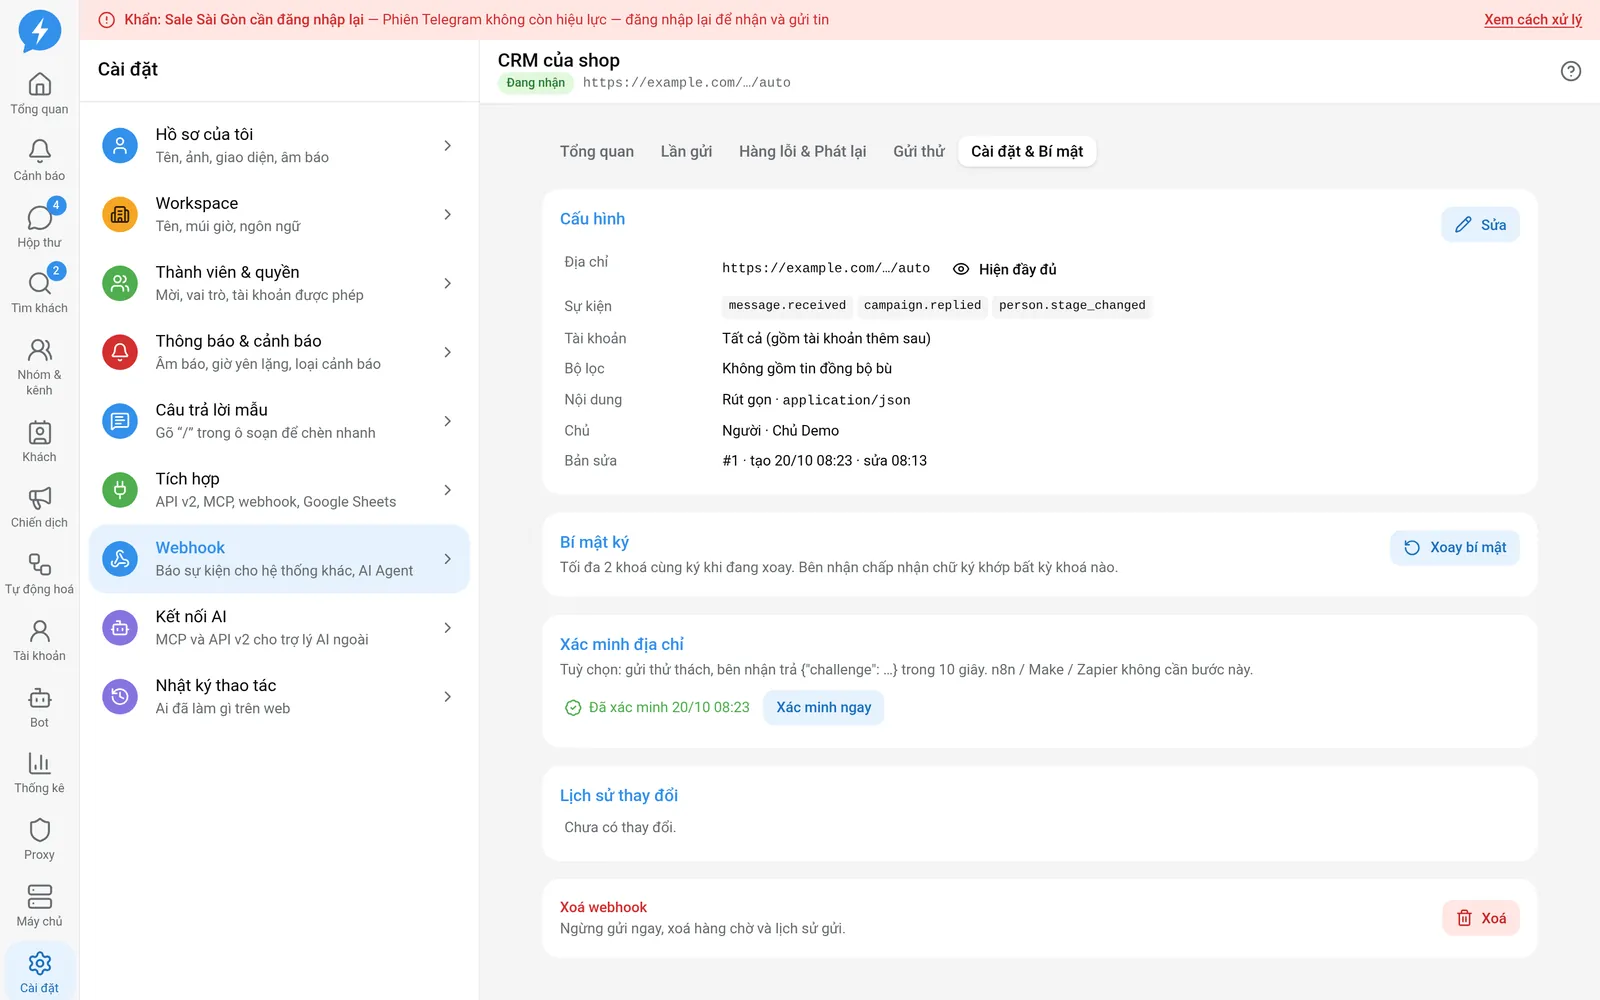The width and height of the screenshot is (1600, 1000).
Task: Open the Xem cách xử lý link
Action: (x=1533, y=20)
